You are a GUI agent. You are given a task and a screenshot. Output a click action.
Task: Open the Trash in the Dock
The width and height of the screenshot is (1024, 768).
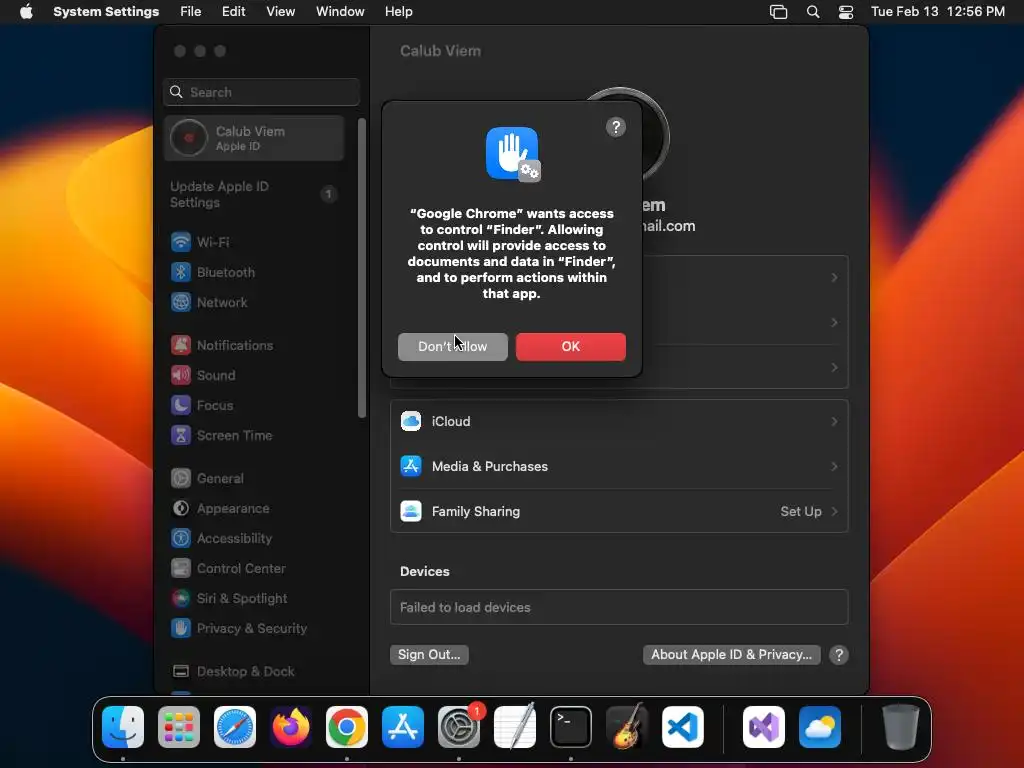901,727
